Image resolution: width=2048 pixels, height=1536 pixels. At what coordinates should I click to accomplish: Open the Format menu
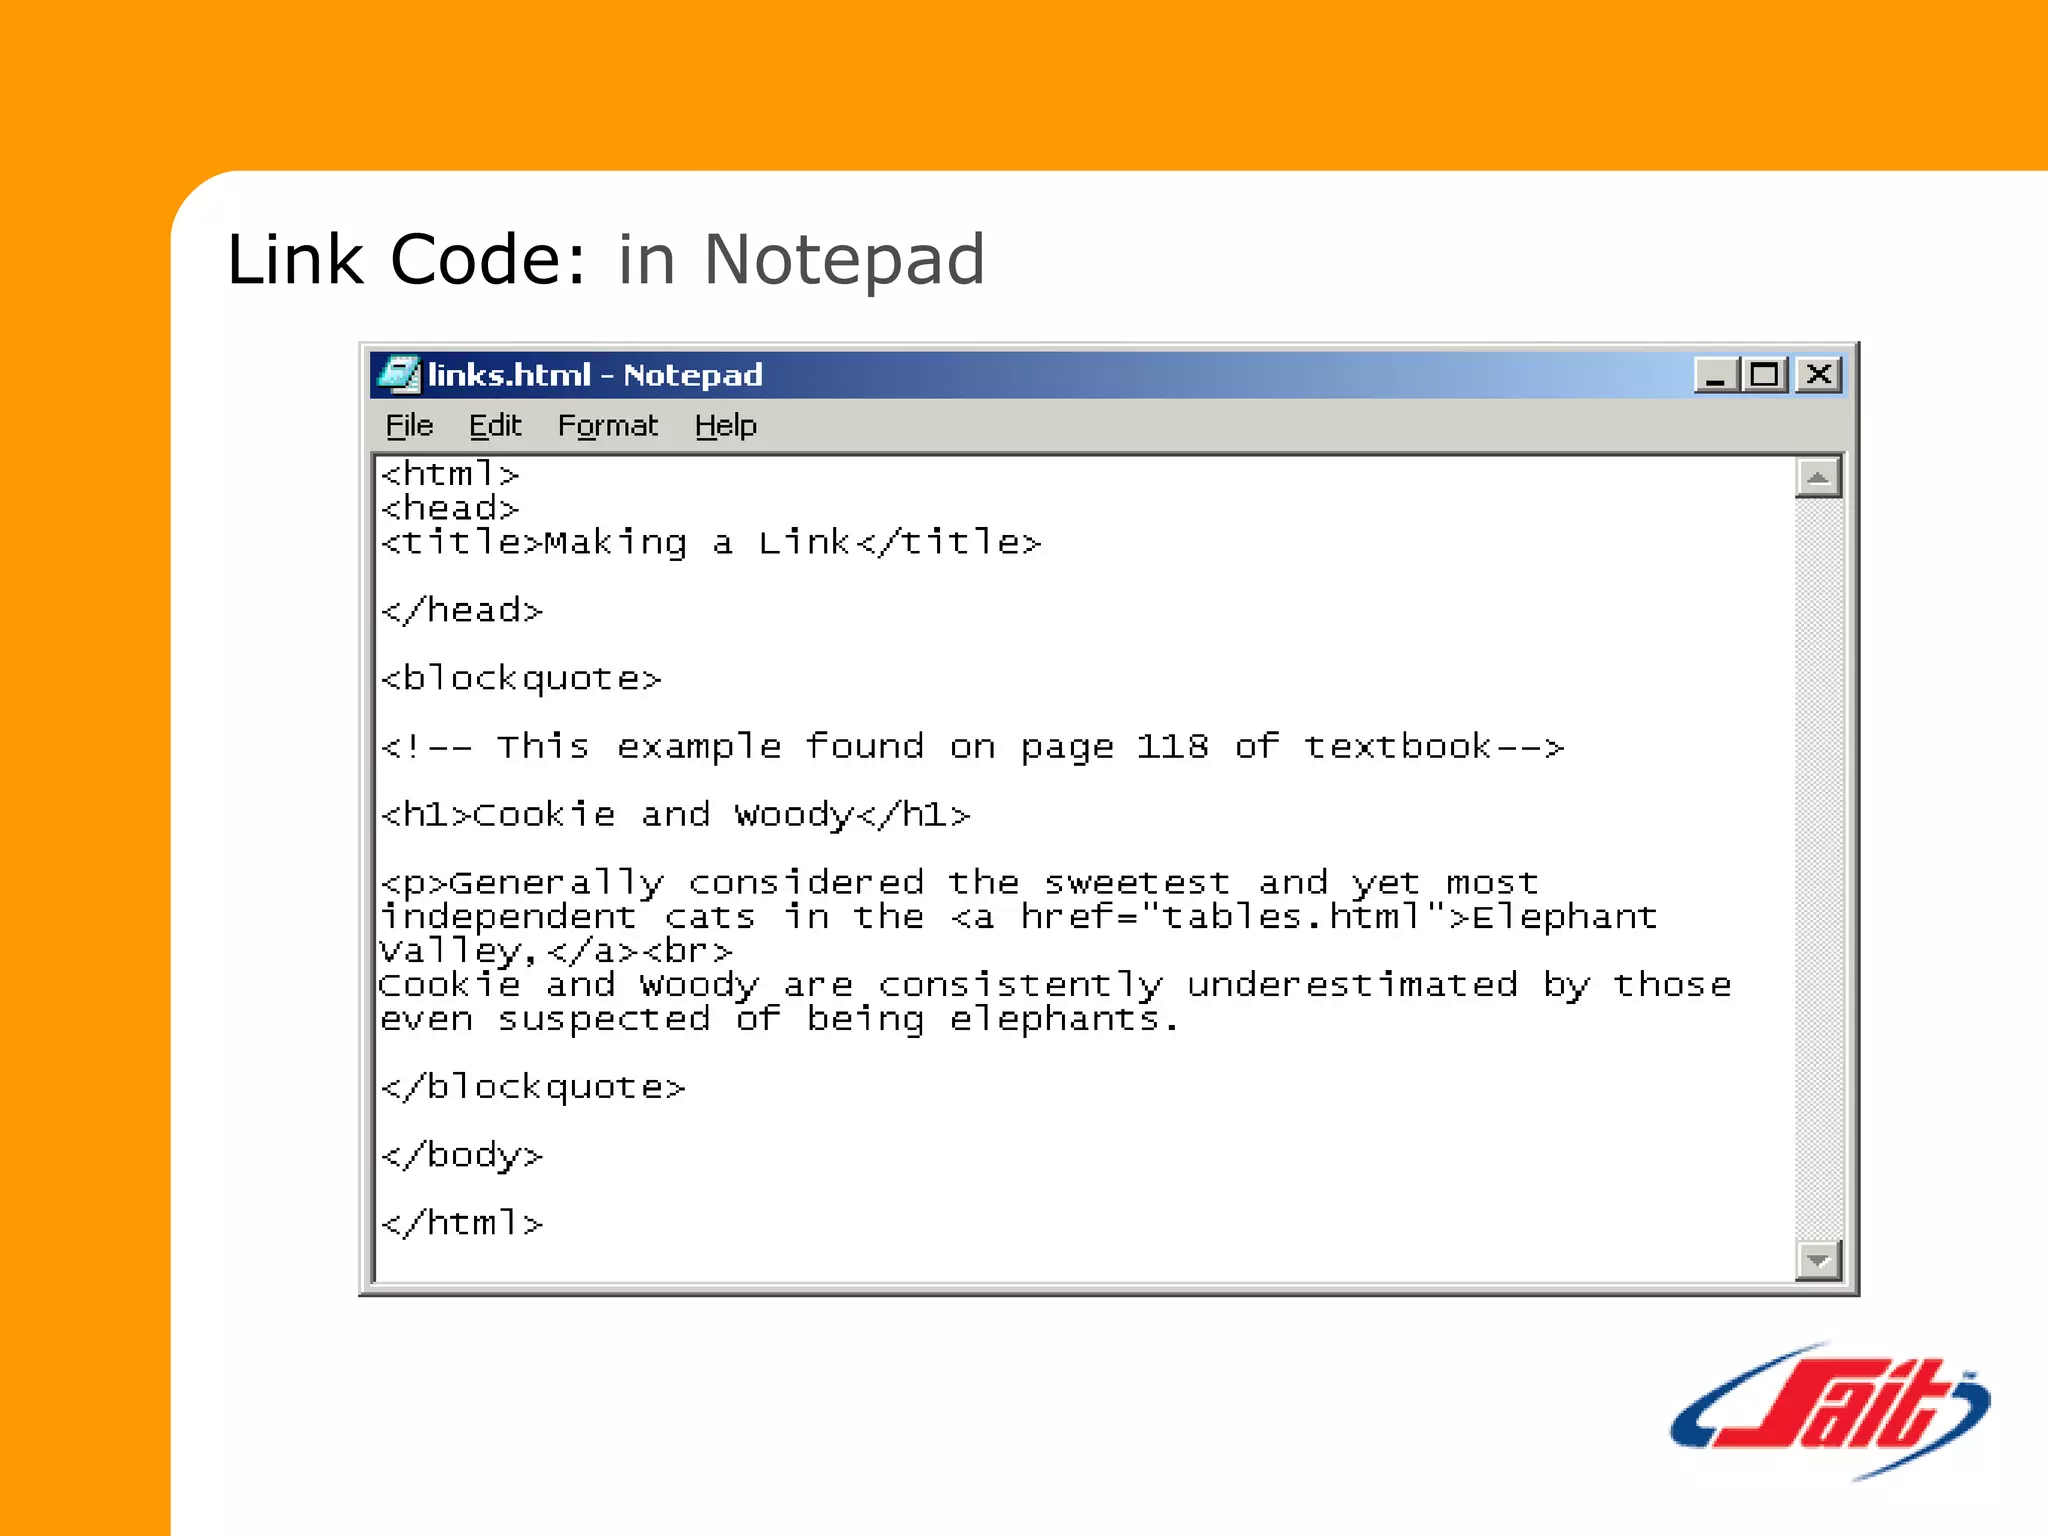pos(607,426)
